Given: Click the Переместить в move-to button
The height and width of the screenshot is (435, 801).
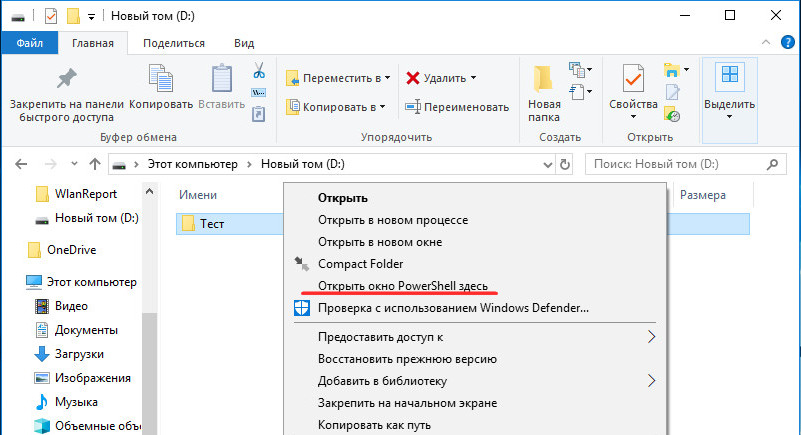Looking at the screenshot, I should pos(338,78).
